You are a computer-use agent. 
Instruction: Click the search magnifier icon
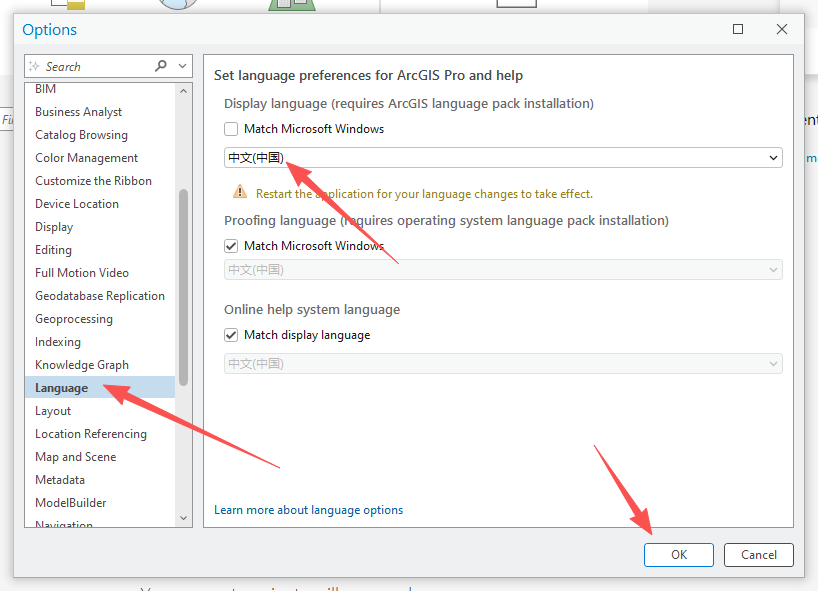tap(161, 66)
